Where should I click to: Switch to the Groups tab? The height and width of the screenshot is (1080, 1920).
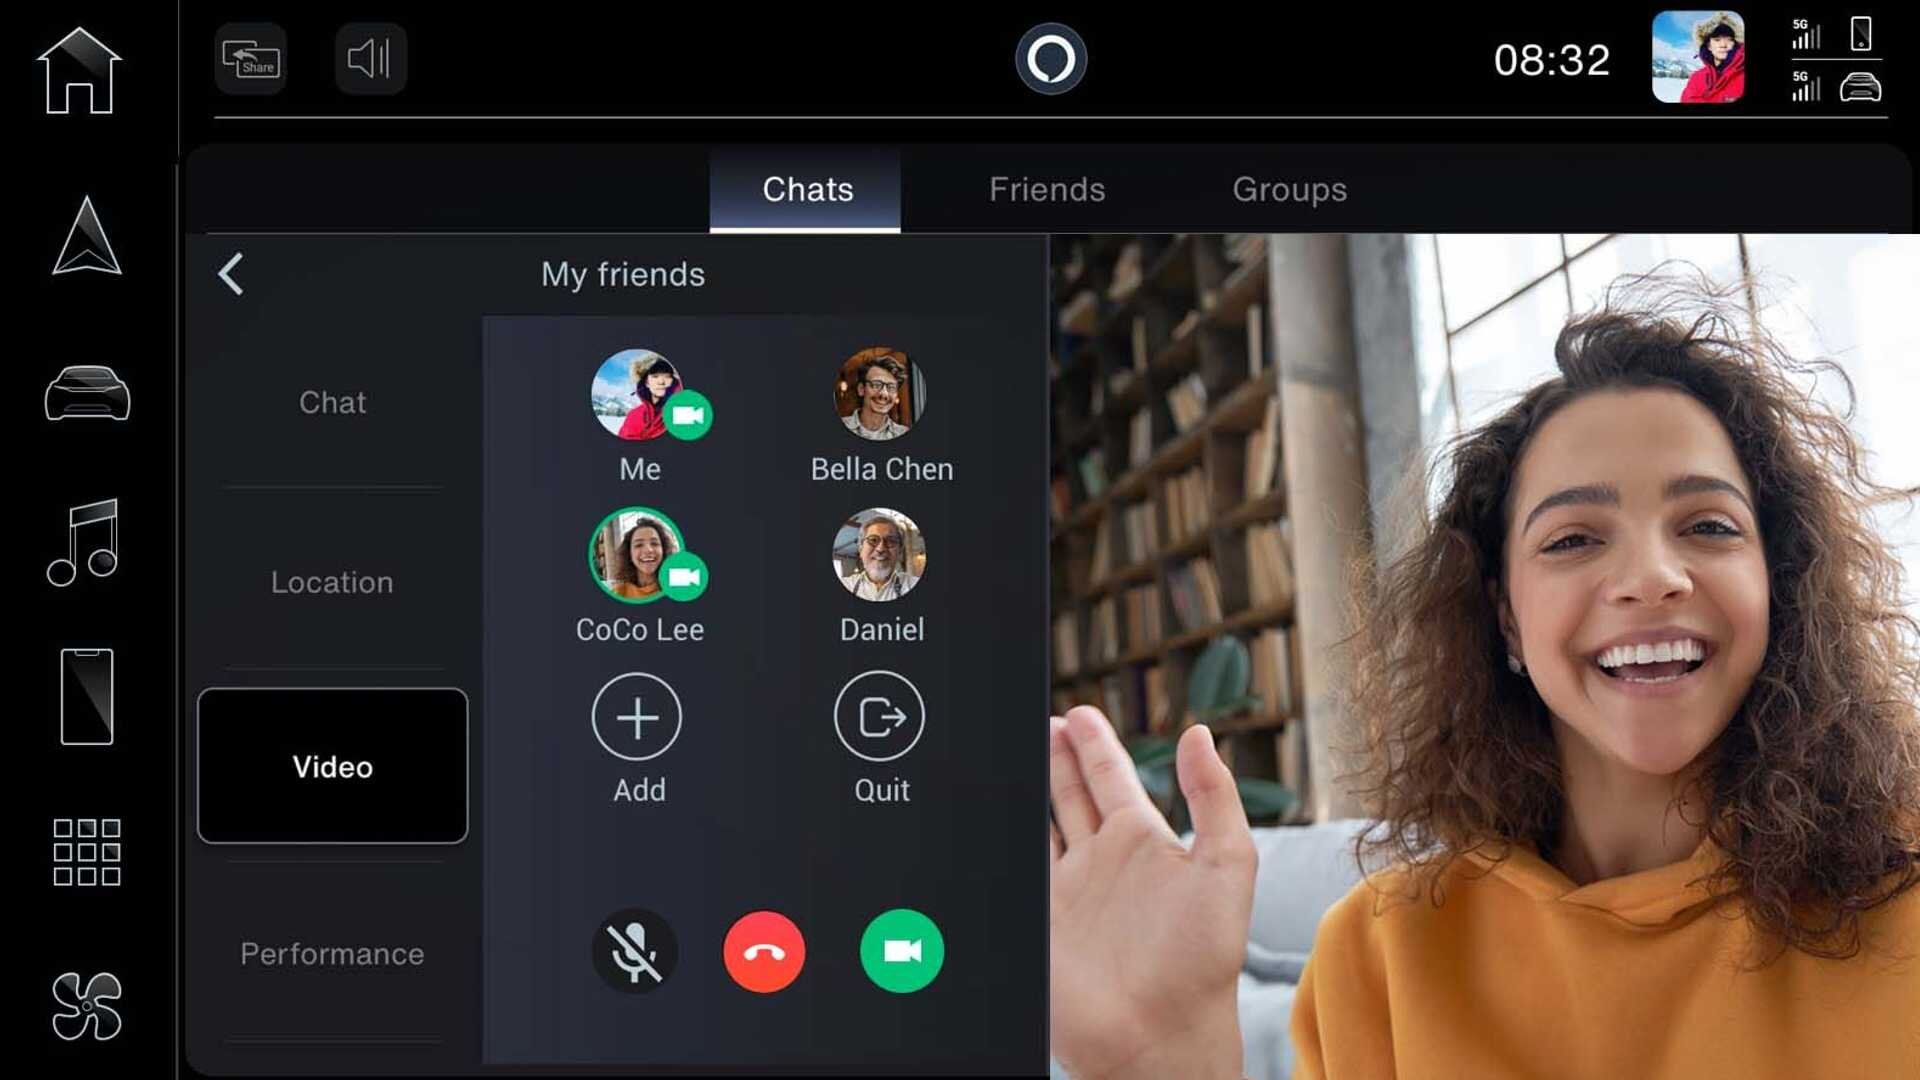click(x=1288, y=189)
